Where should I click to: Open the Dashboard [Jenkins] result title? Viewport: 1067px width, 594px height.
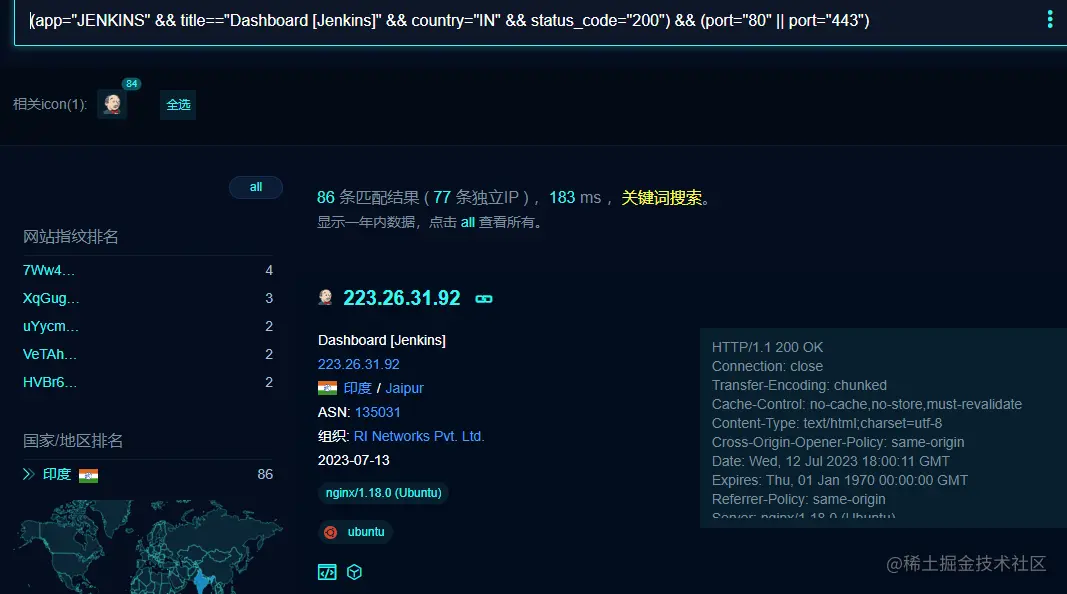coord(384,340)
